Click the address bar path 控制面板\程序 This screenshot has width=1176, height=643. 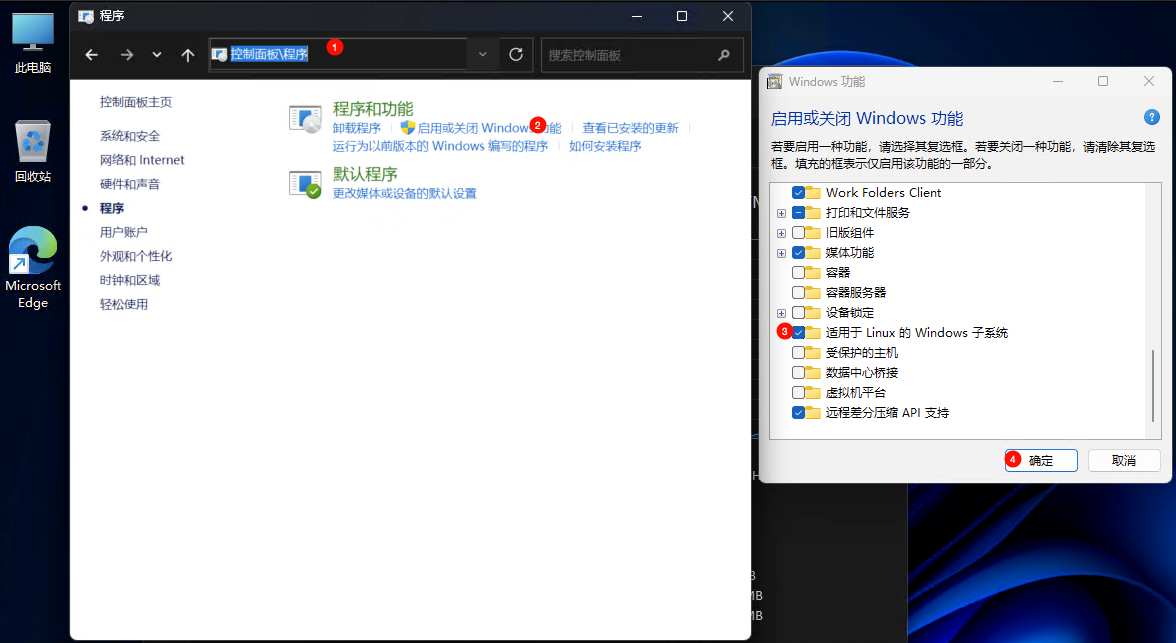269,54
